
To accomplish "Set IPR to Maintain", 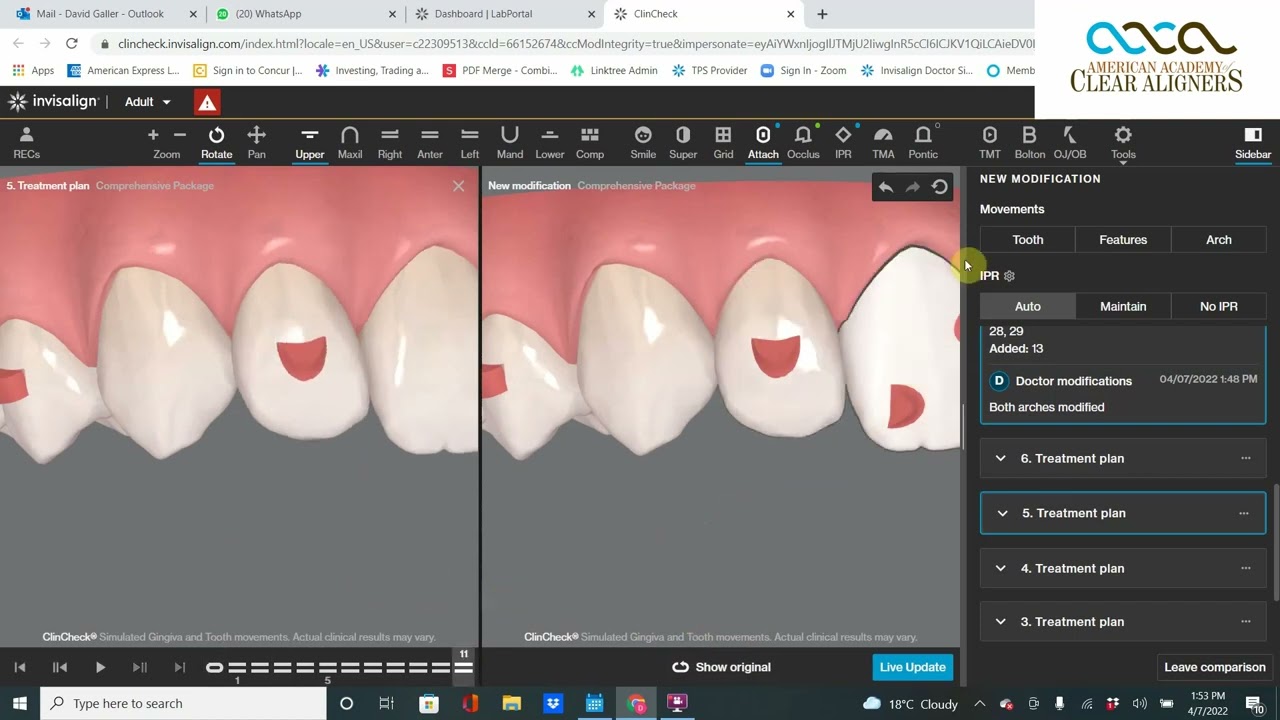I will pos(1123,306).
